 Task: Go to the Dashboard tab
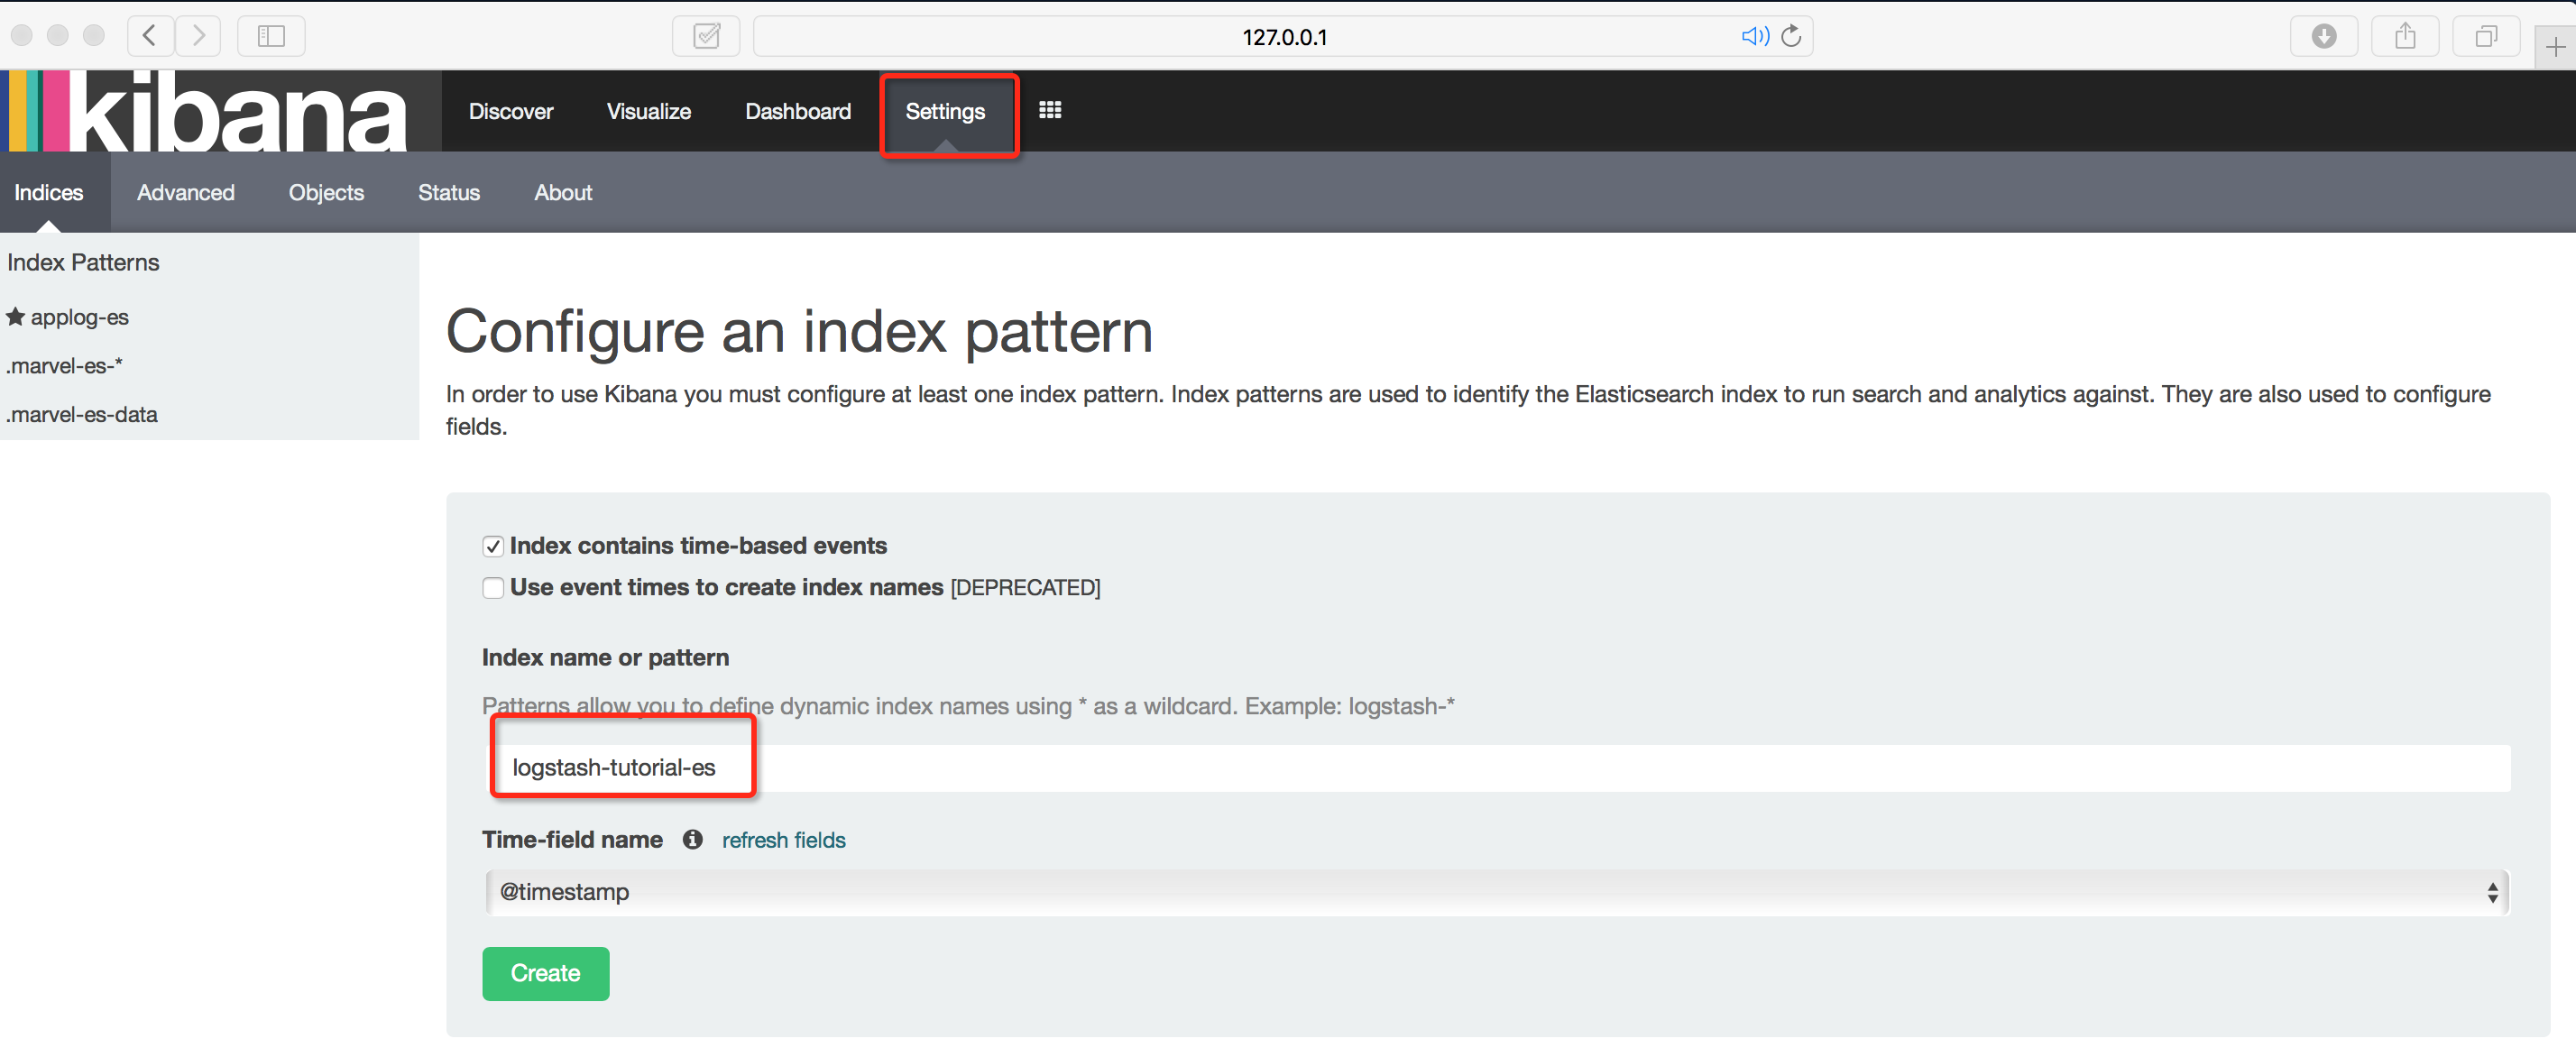798,111
